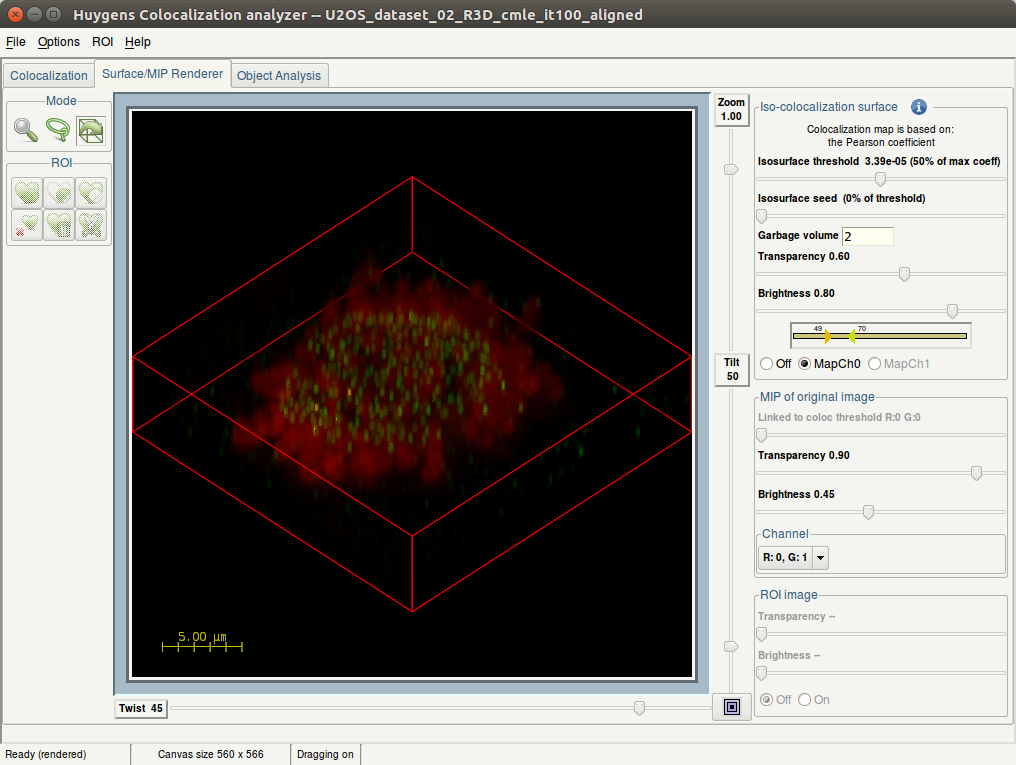The image size is (1016, 765).
Task: Open the blue info icon for iso-colocalization
Action: click(918, 107)
